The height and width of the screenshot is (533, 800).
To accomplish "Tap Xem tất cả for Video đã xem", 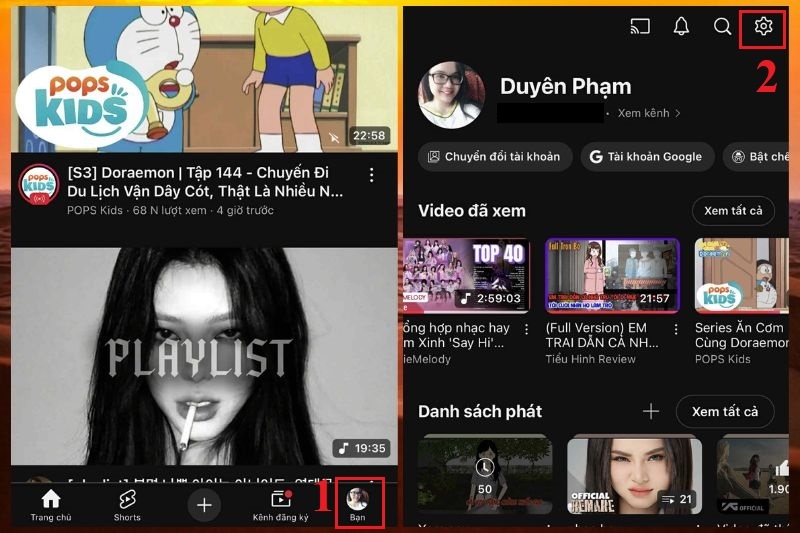I will pos(733,210).
